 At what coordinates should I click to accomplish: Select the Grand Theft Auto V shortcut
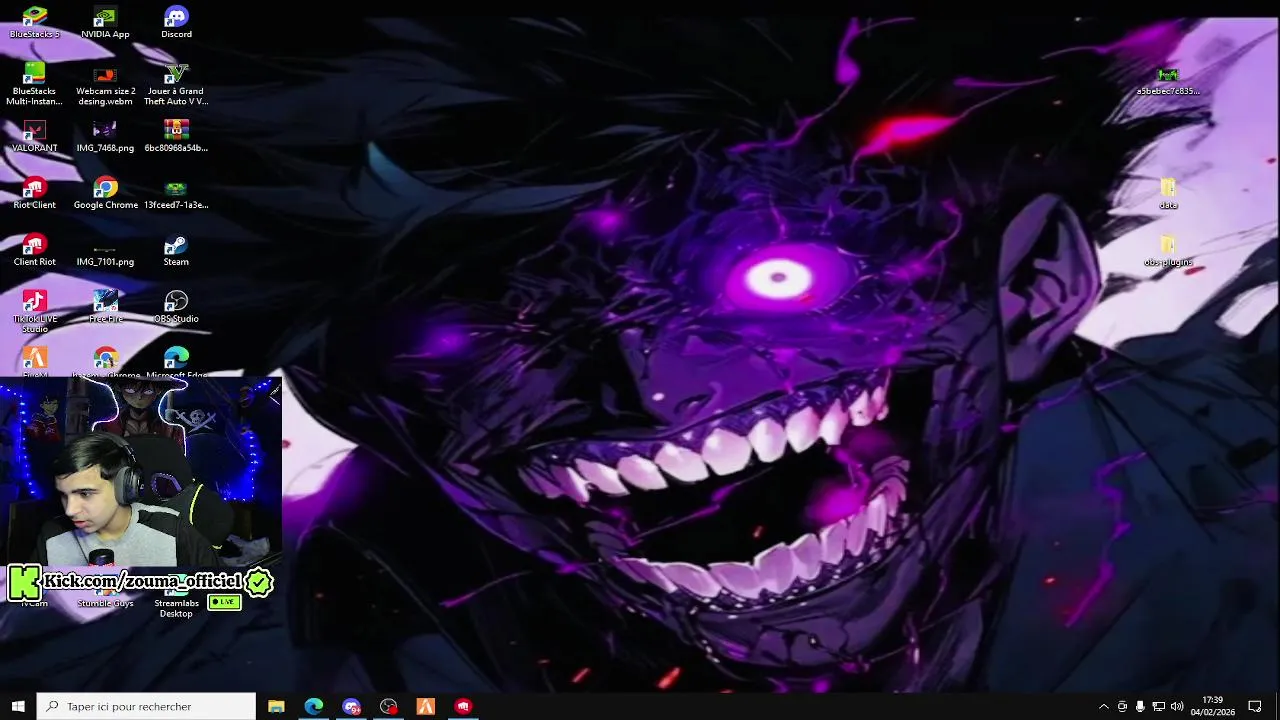pos(176,84)
